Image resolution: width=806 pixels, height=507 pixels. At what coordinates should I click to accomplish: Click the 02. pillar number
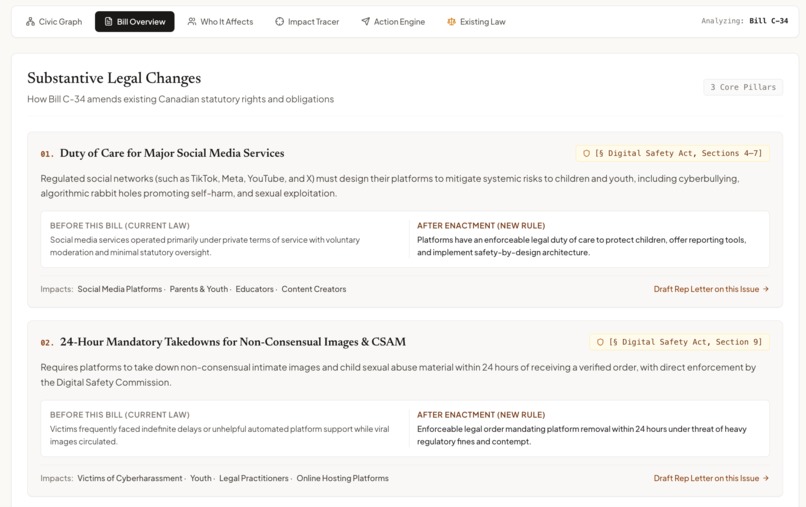pos(47,342)
